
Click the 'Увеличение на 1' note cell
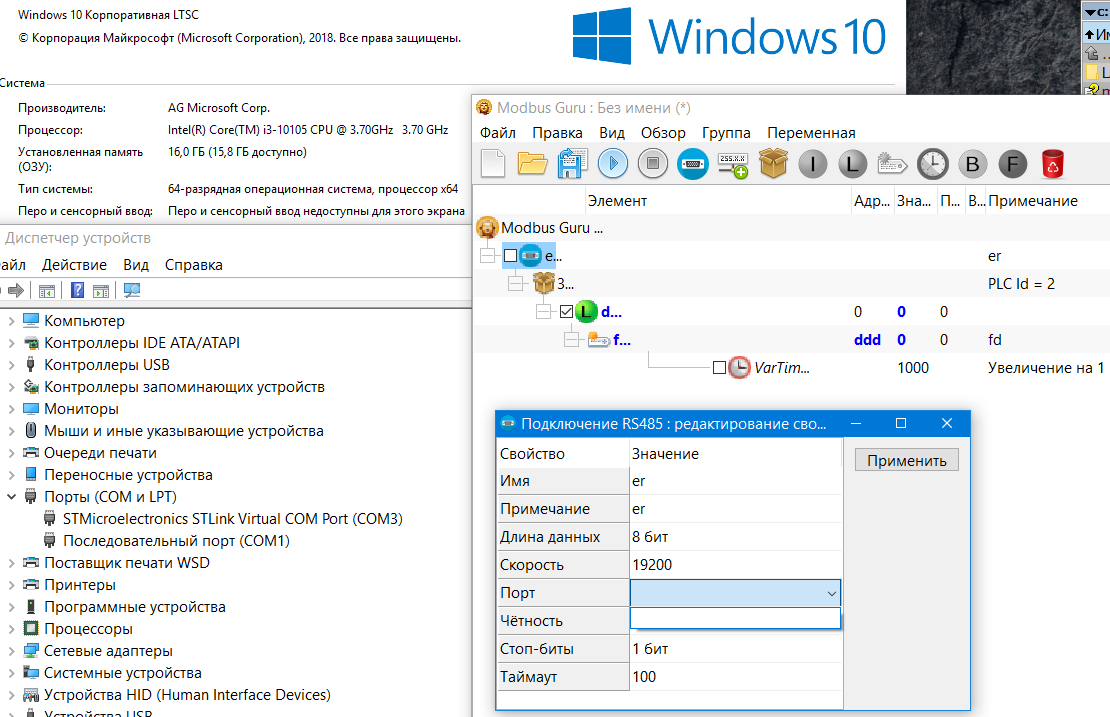click(1046, 368)
